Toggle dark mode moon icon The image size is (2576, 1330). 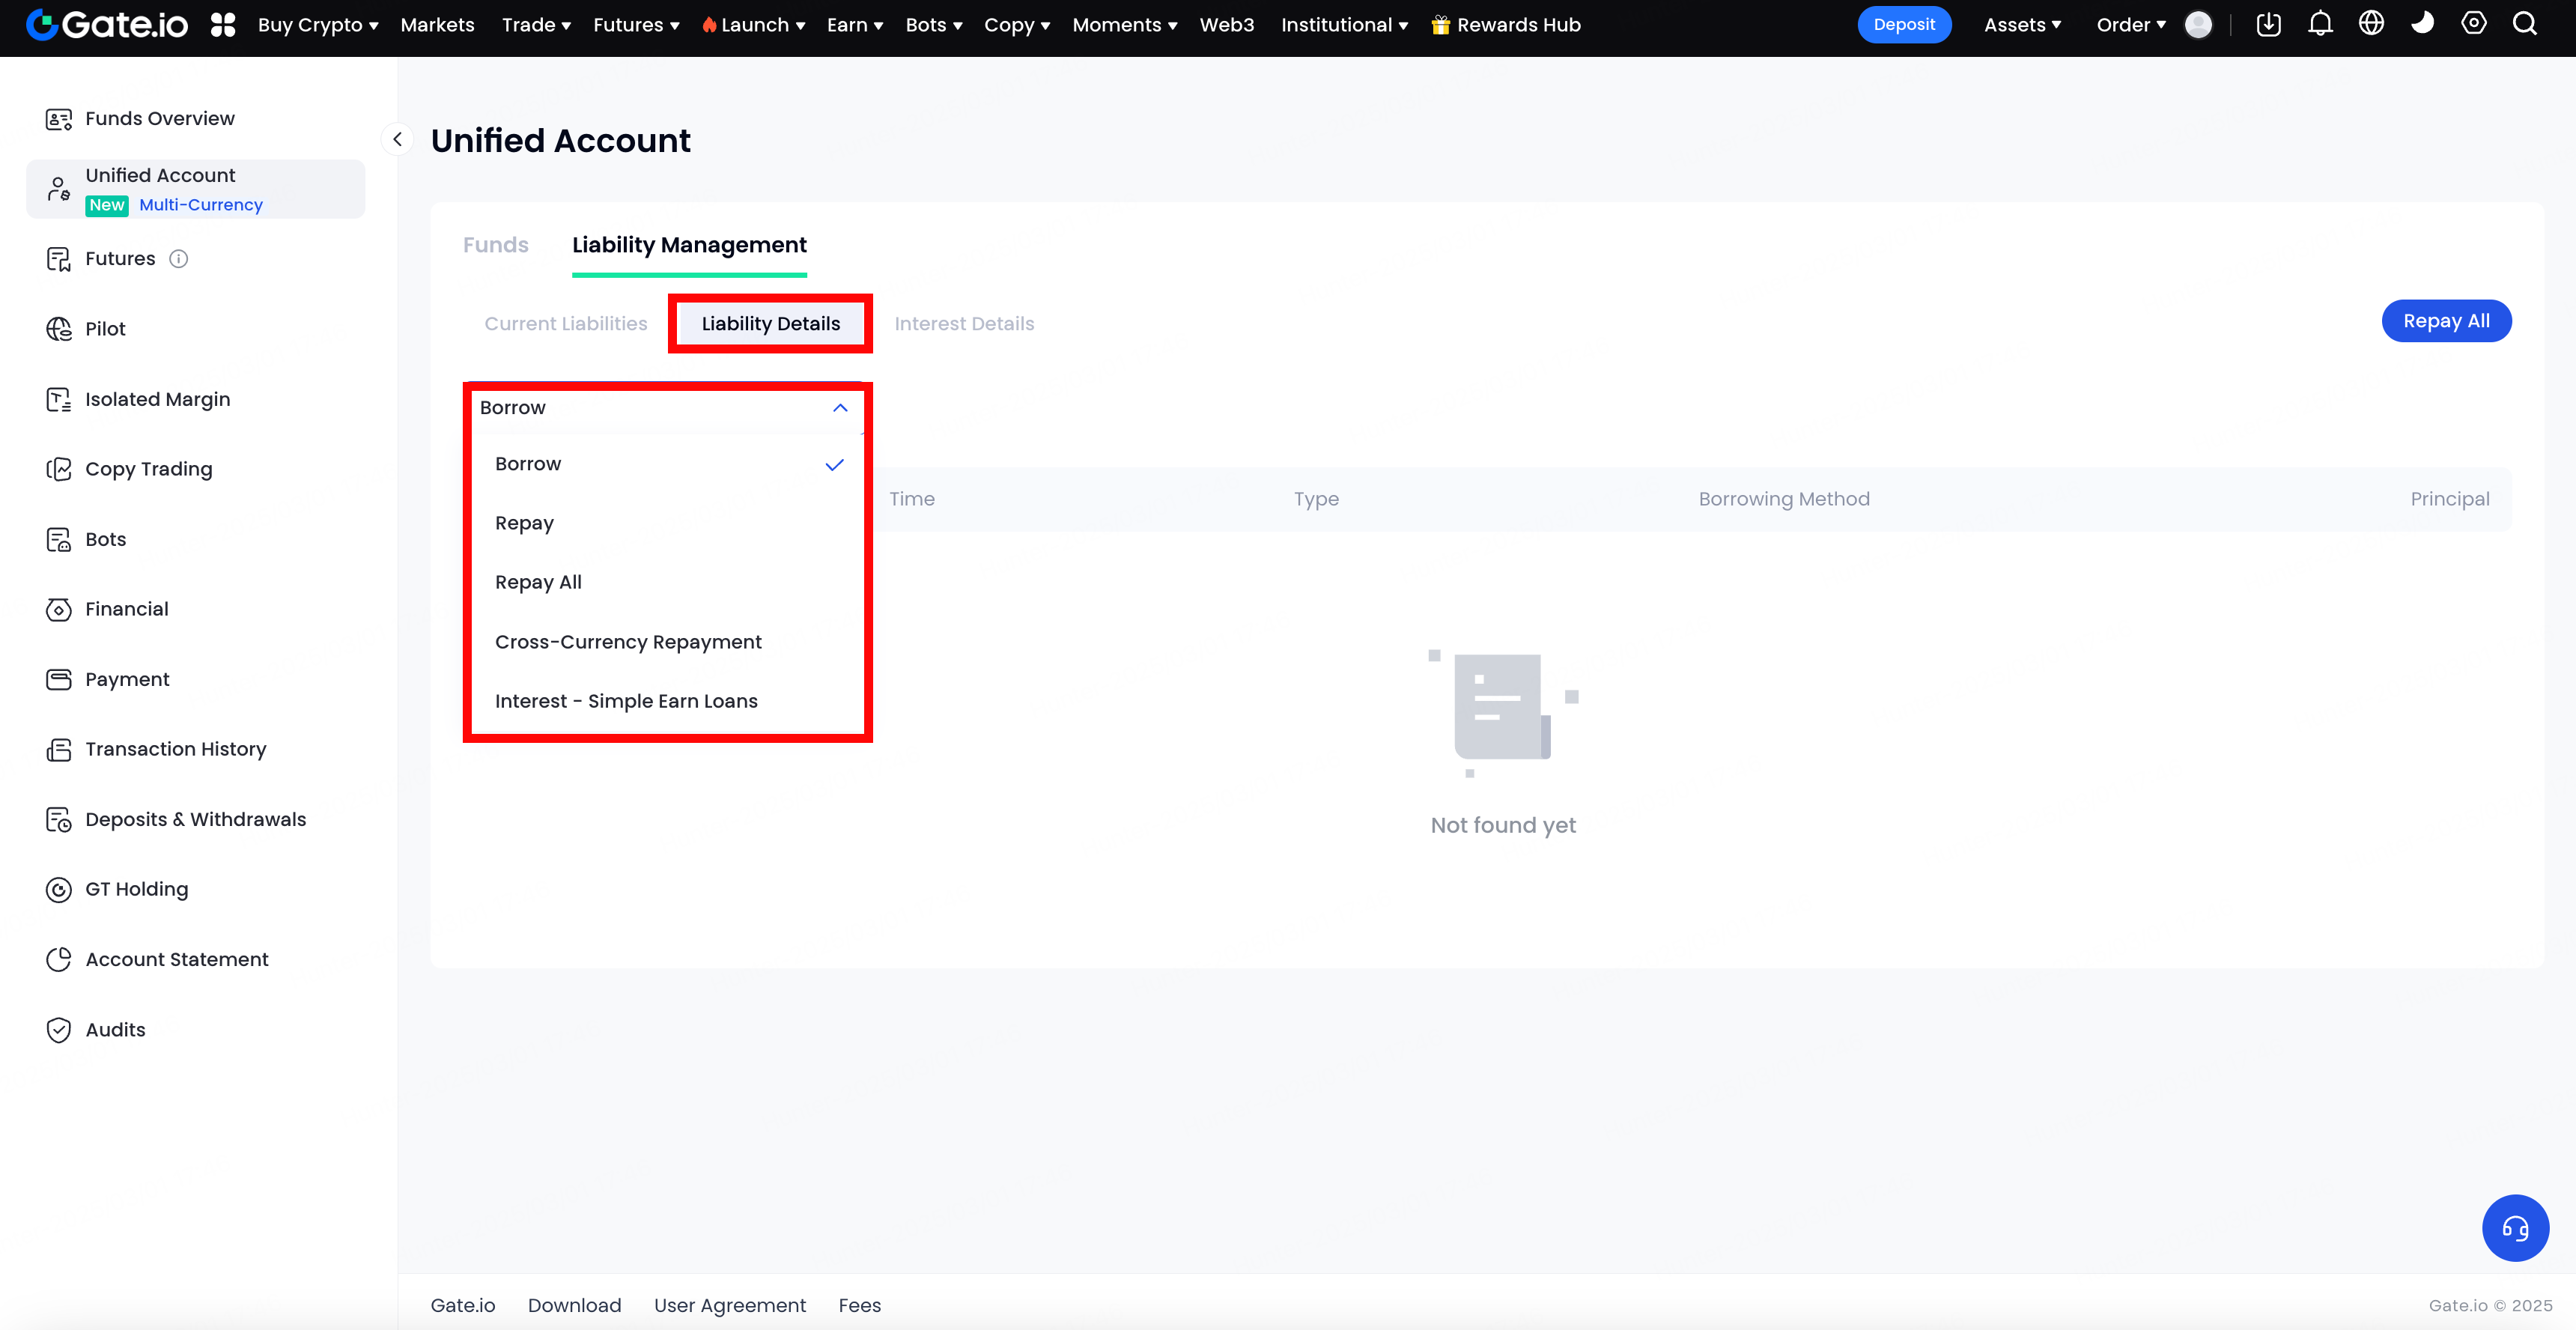(2422, 24)
